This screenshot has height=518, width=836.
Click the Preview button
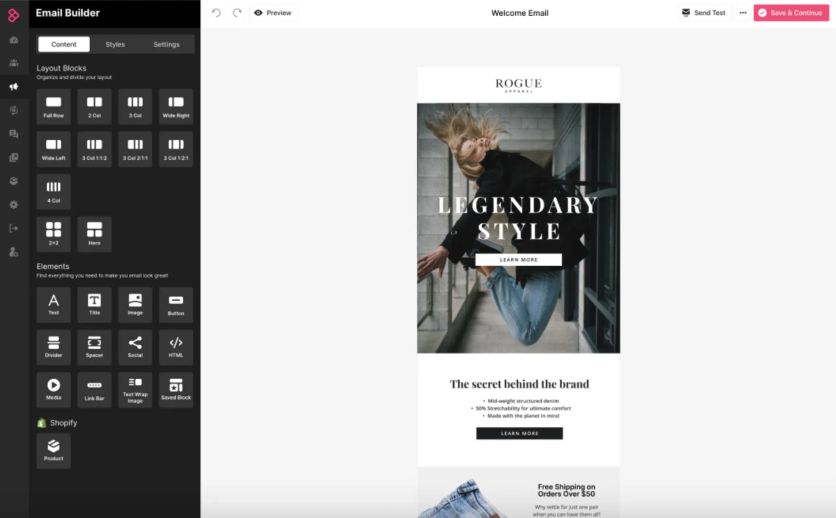[273, 13]
